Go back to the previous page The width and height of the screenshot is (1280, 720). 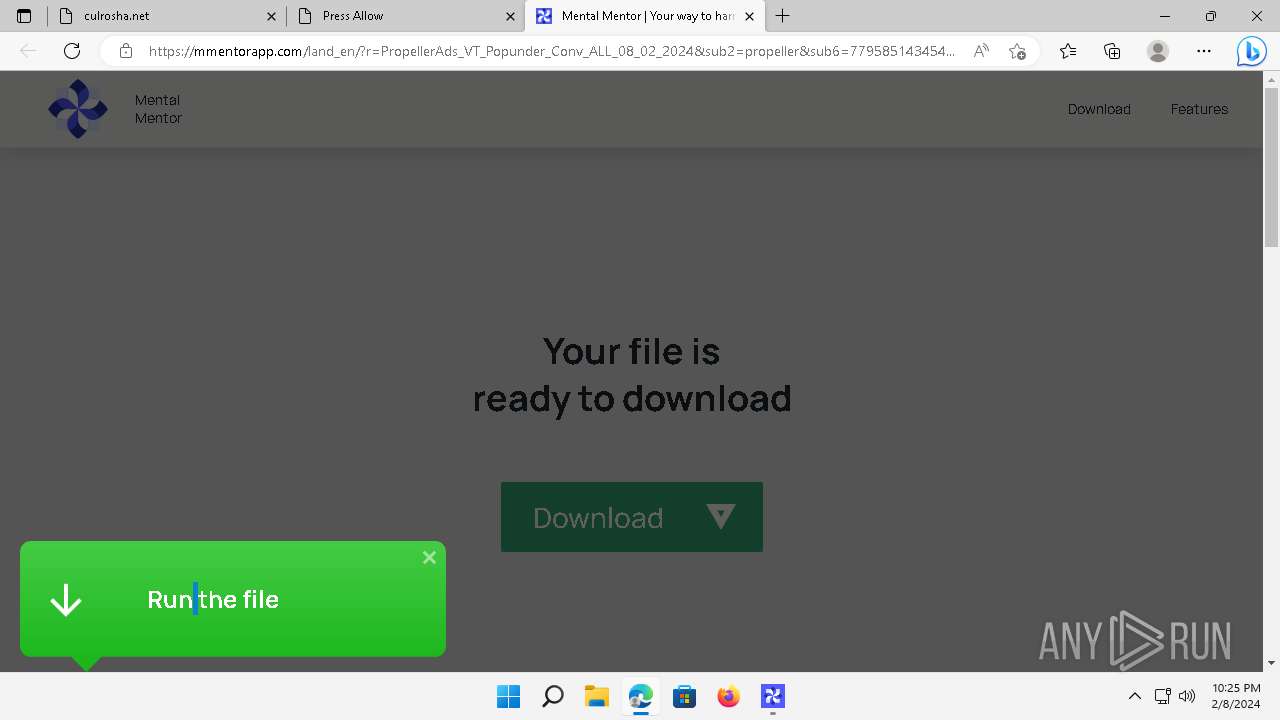point(28,51)
